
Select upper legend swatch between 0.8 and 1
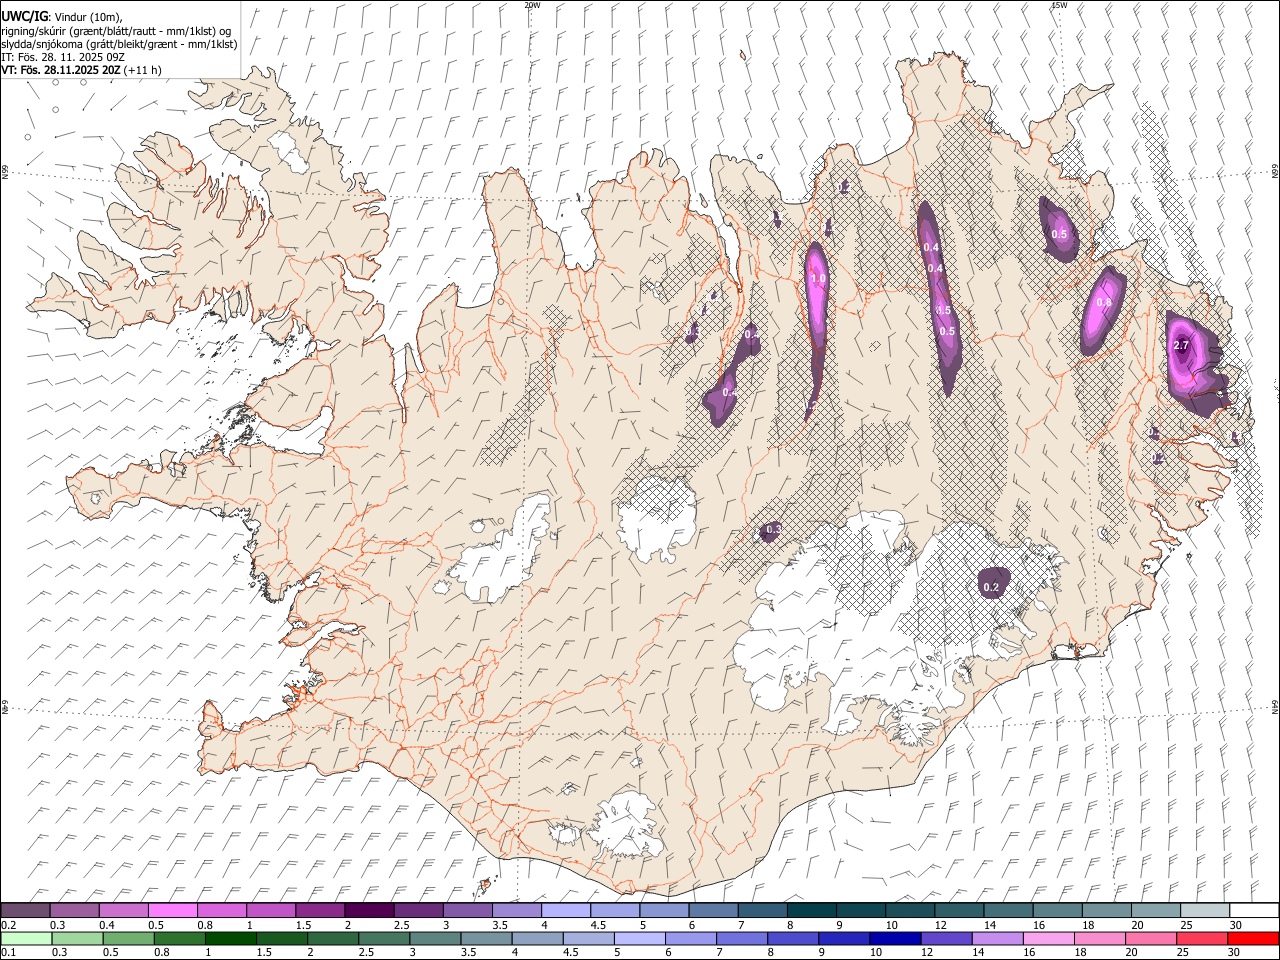(221, 911)
